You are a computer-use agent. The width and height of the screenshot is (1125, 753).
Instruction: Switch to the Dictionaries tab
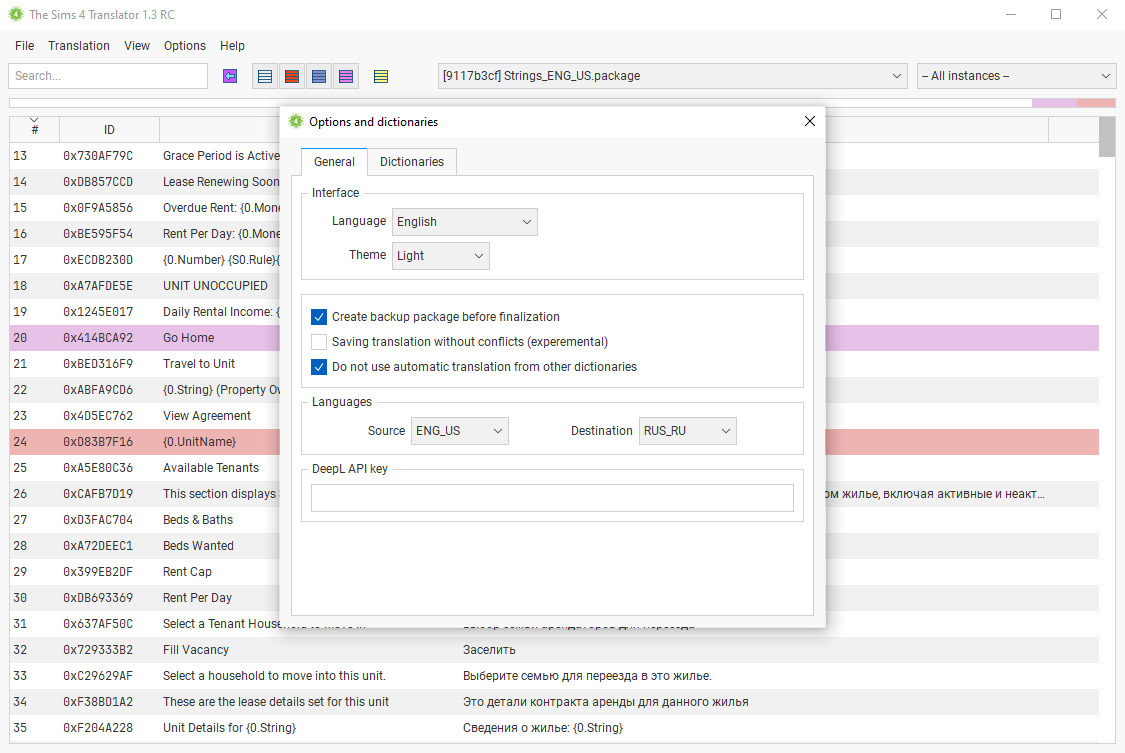[412, 162]
